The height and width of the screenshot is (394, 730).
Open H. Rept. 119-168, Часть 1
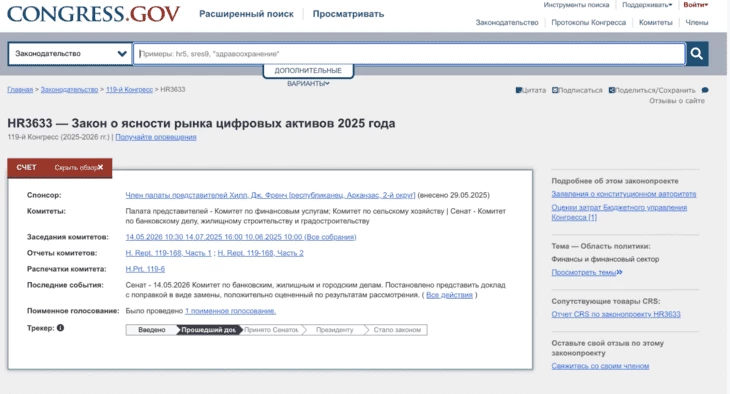point(169,253)
